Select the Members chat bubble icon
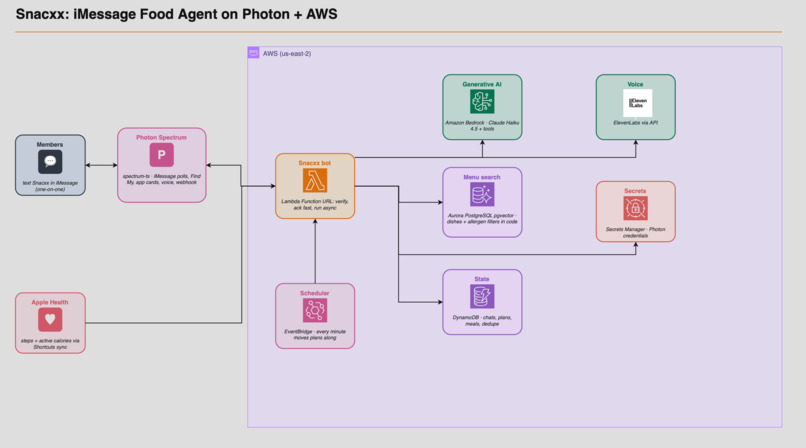The image size is (806, 448). [x=50, y=162]
